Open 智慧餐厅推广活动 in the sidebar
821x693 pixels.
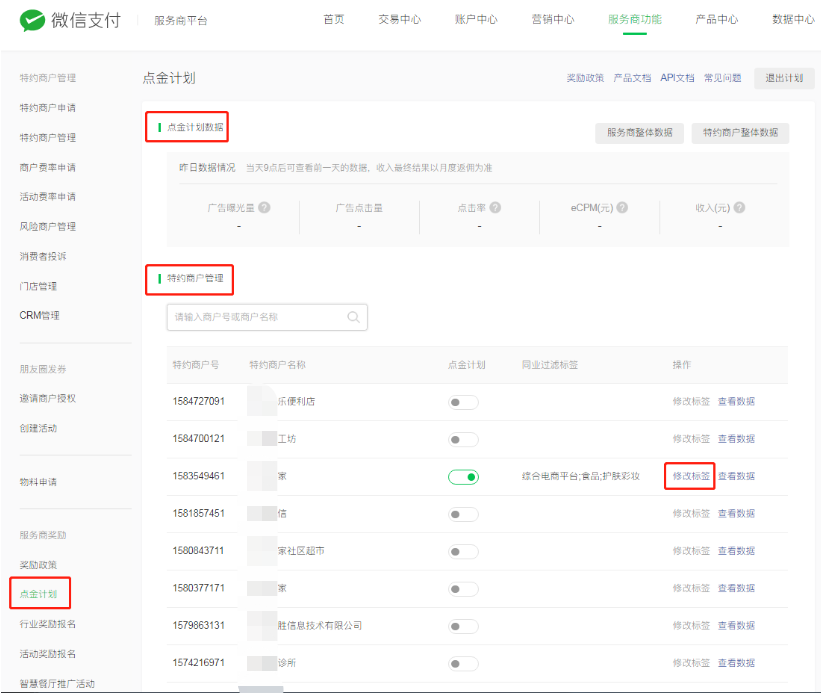(57, 684)
